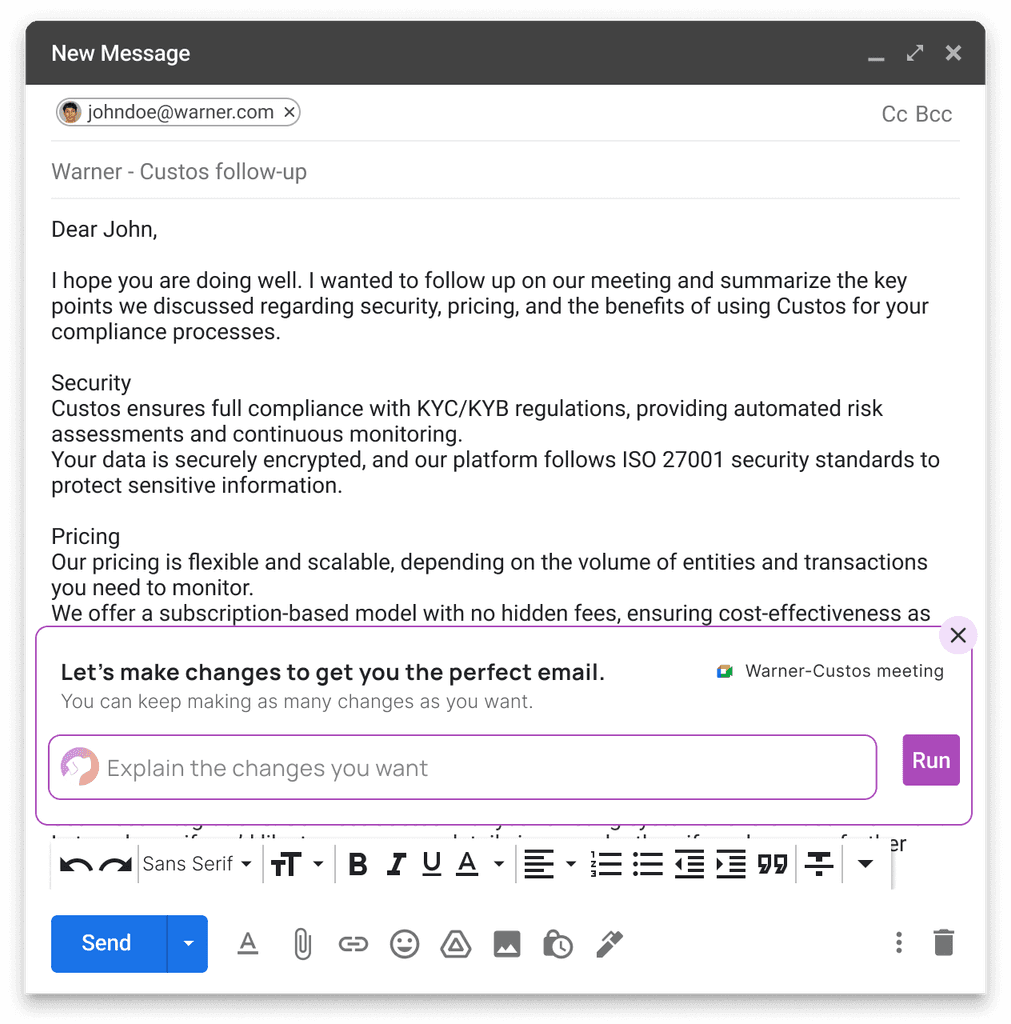
Task: Open the emoji picker
Action: (404, 944)
